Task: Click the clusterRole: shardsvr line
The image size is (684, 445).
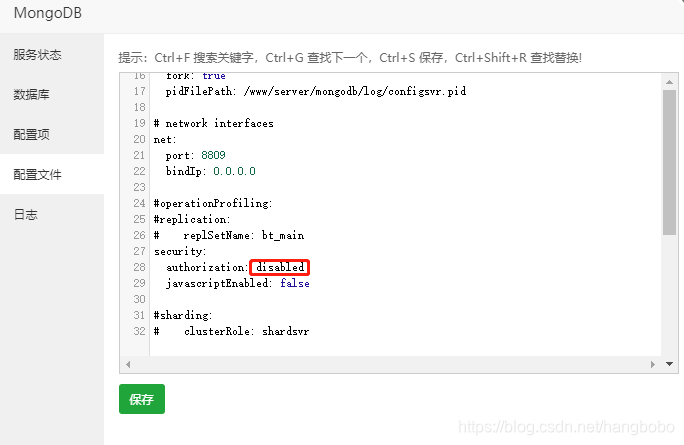Action: pyautogui.click(x=231, y=332)
